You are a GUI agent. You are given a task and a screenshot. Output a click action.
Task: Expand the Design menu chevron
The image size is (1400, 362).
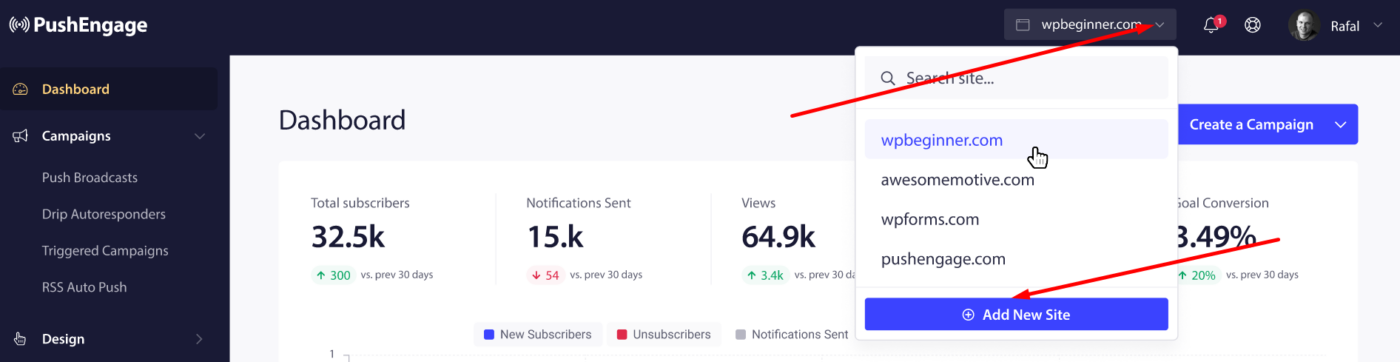click(x=199, y=339)
